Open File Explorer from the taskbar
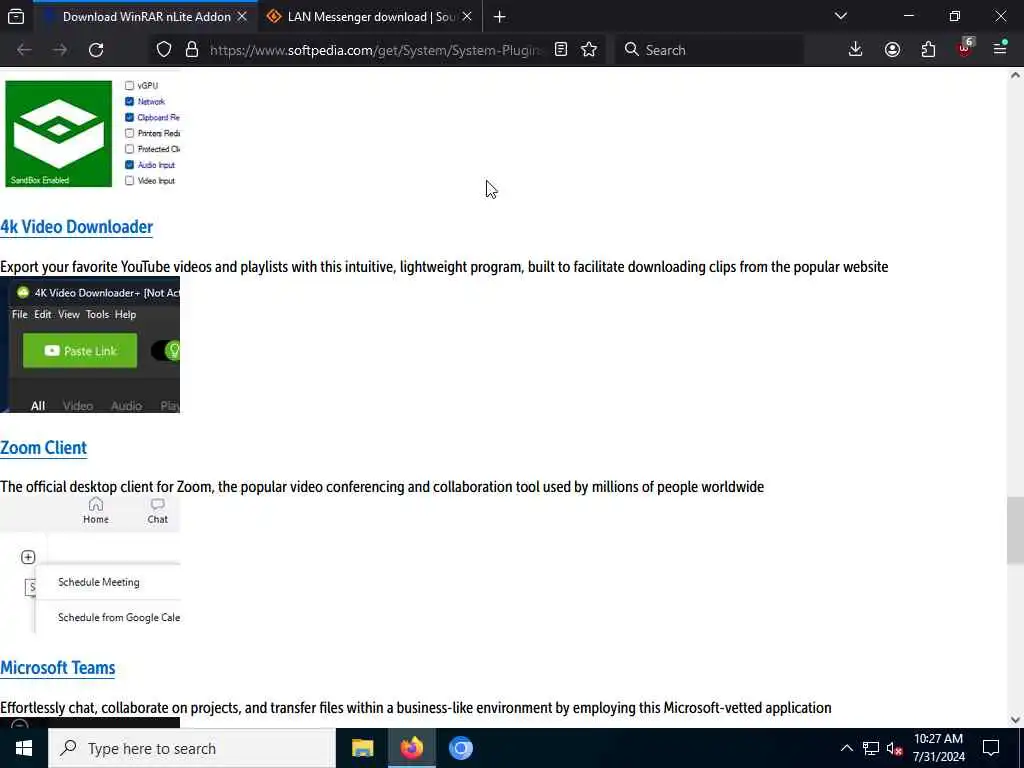The width and height of the screenshot is (1024, 768). click(362, 748)
